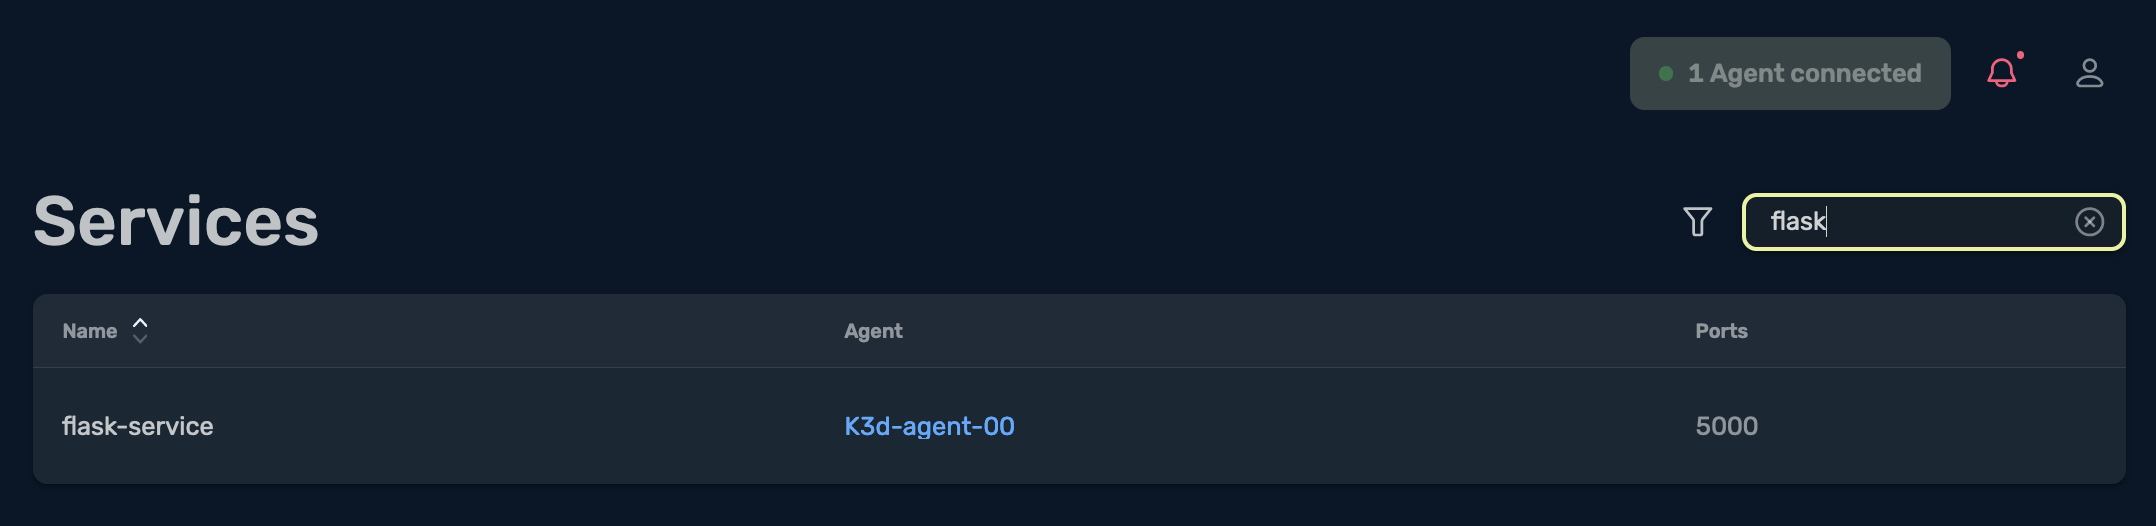2156x526 pixels.
Task: Open the user profile menu
Action: point(2089,73)
